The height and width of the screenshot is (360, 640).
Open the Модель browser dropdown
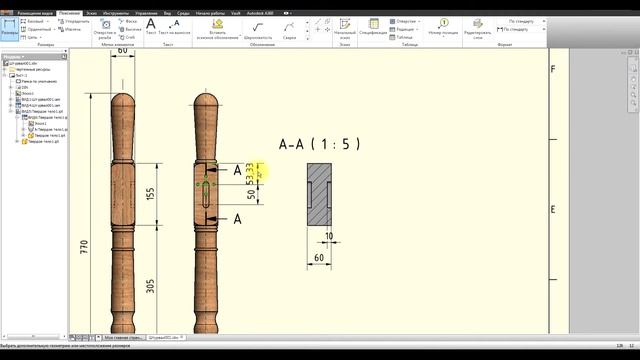(14, 57)
